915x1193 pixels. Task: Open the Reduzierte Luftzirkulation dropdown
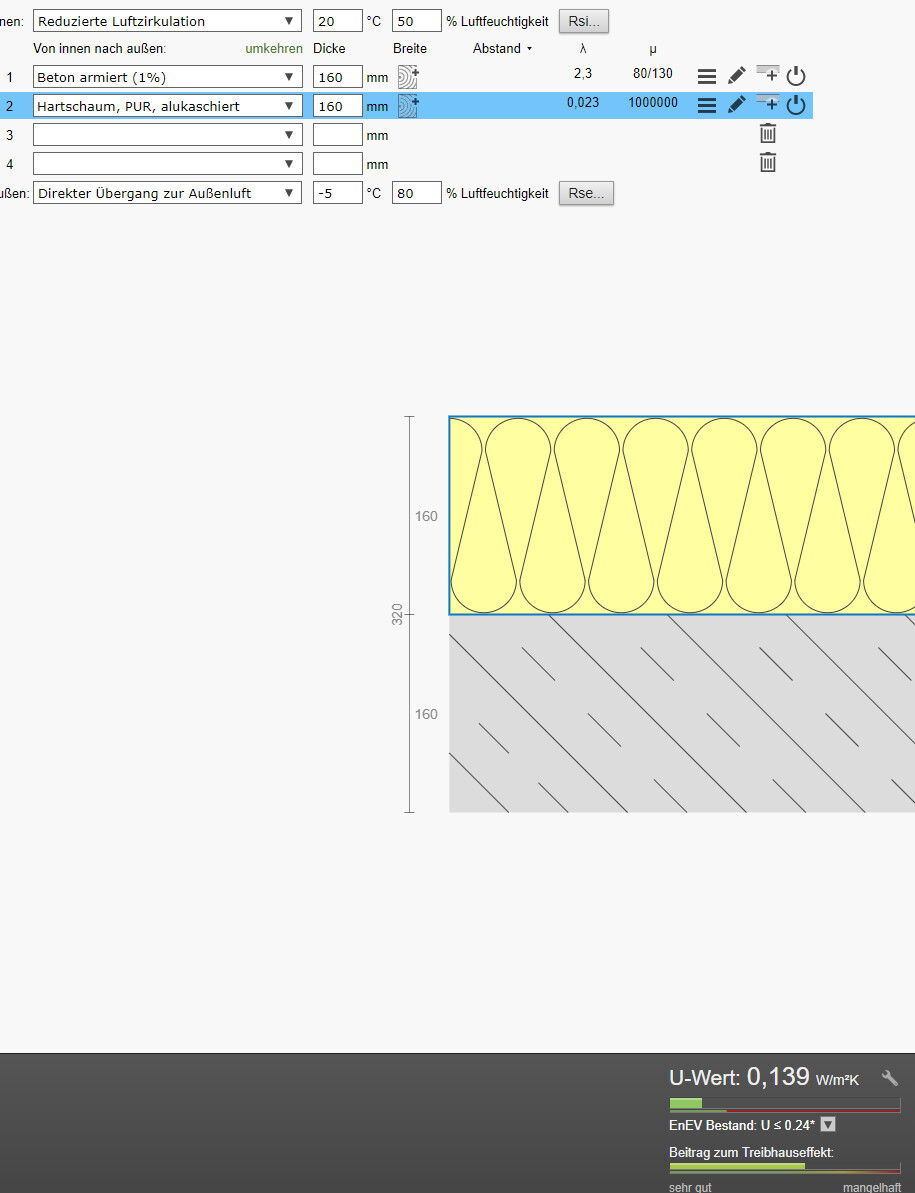pos(167,21)
